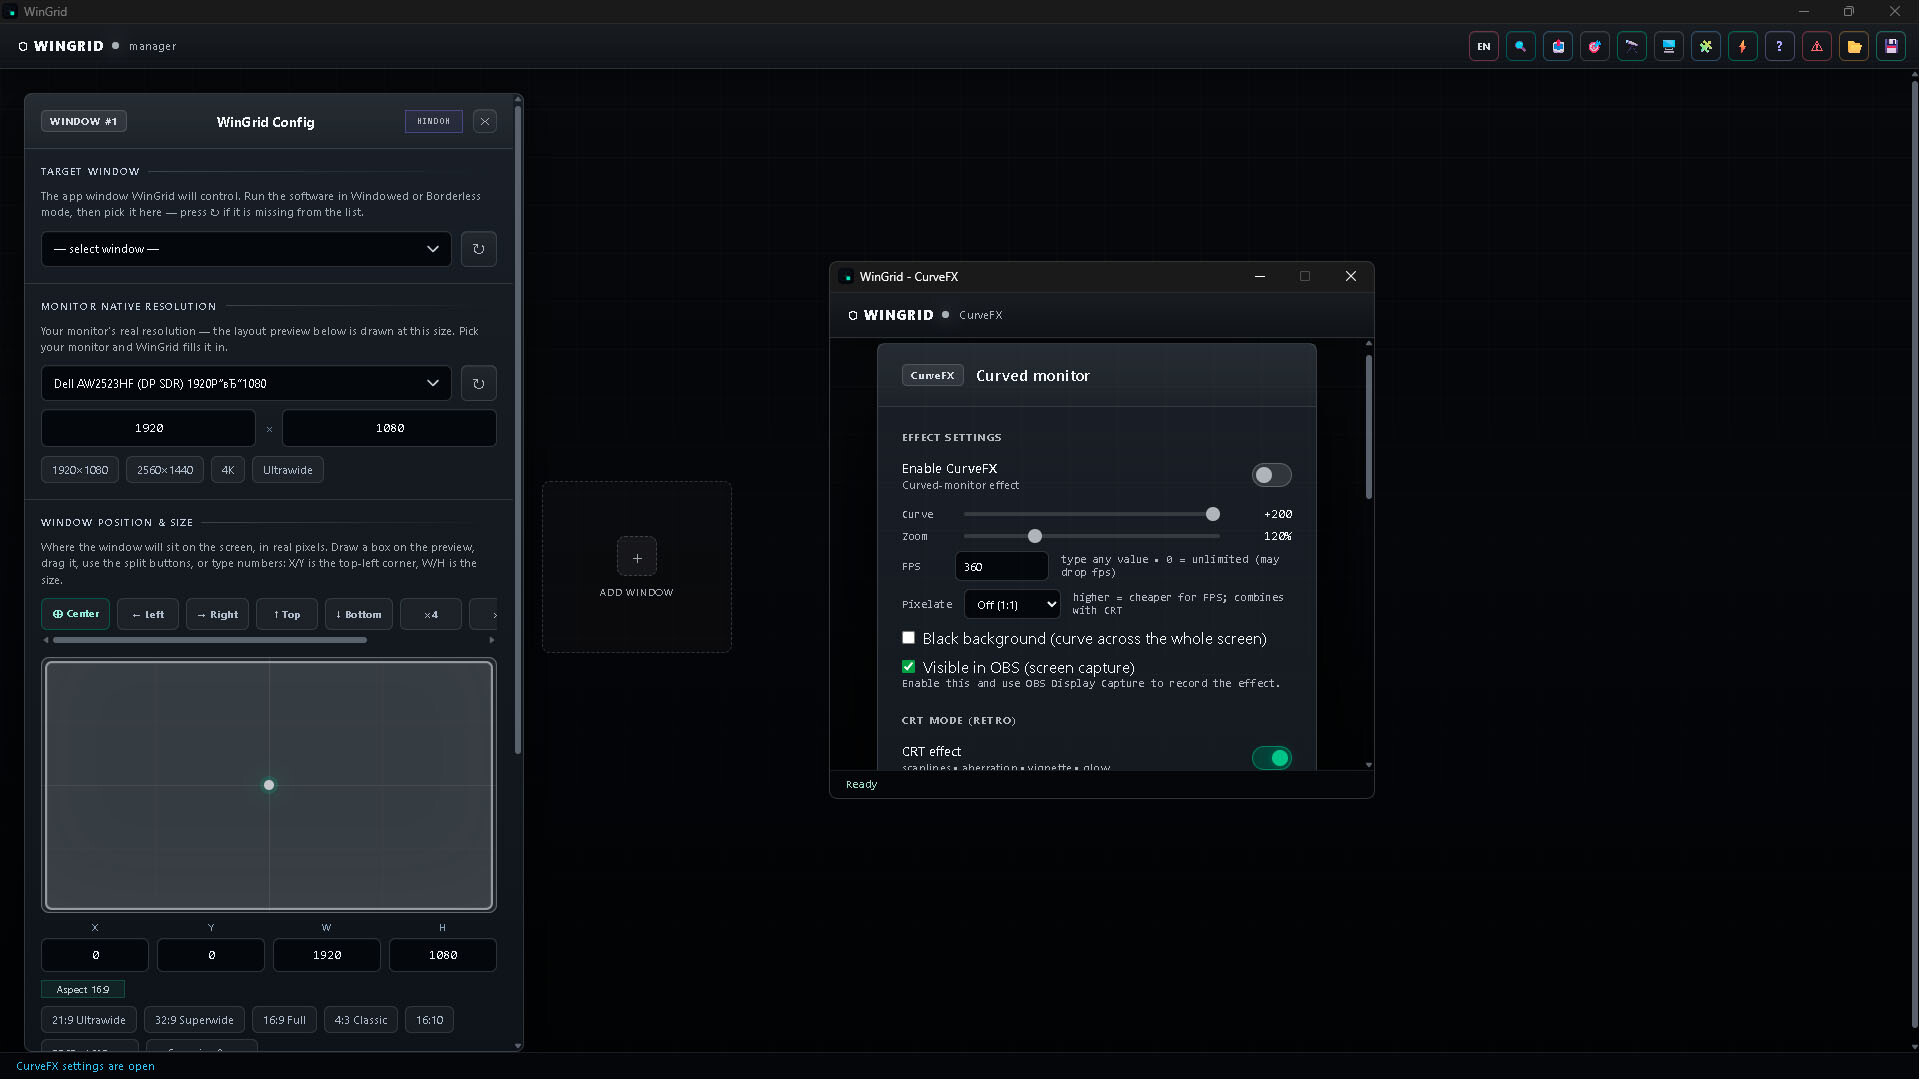
Task: Click the monitor screen toolbar icon
Action: 1669,46
